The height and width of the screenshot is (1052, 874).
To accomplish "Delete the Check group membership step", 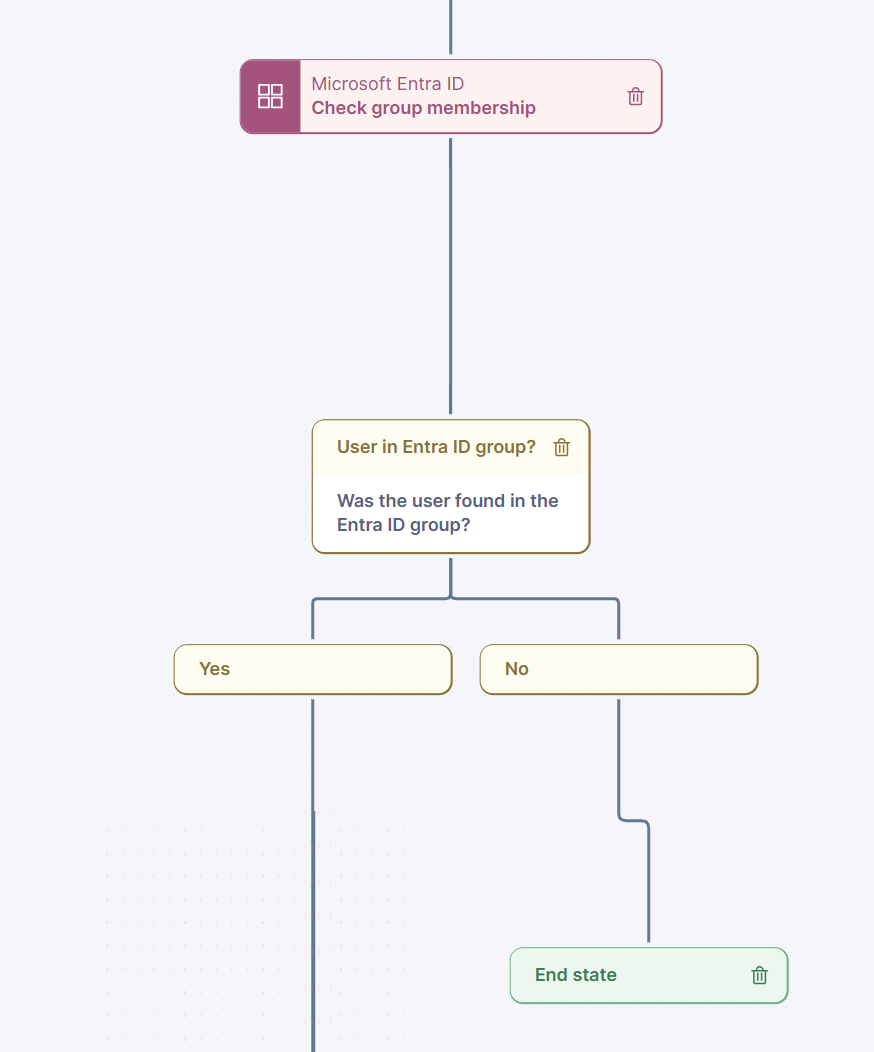I will pos(635,96).
